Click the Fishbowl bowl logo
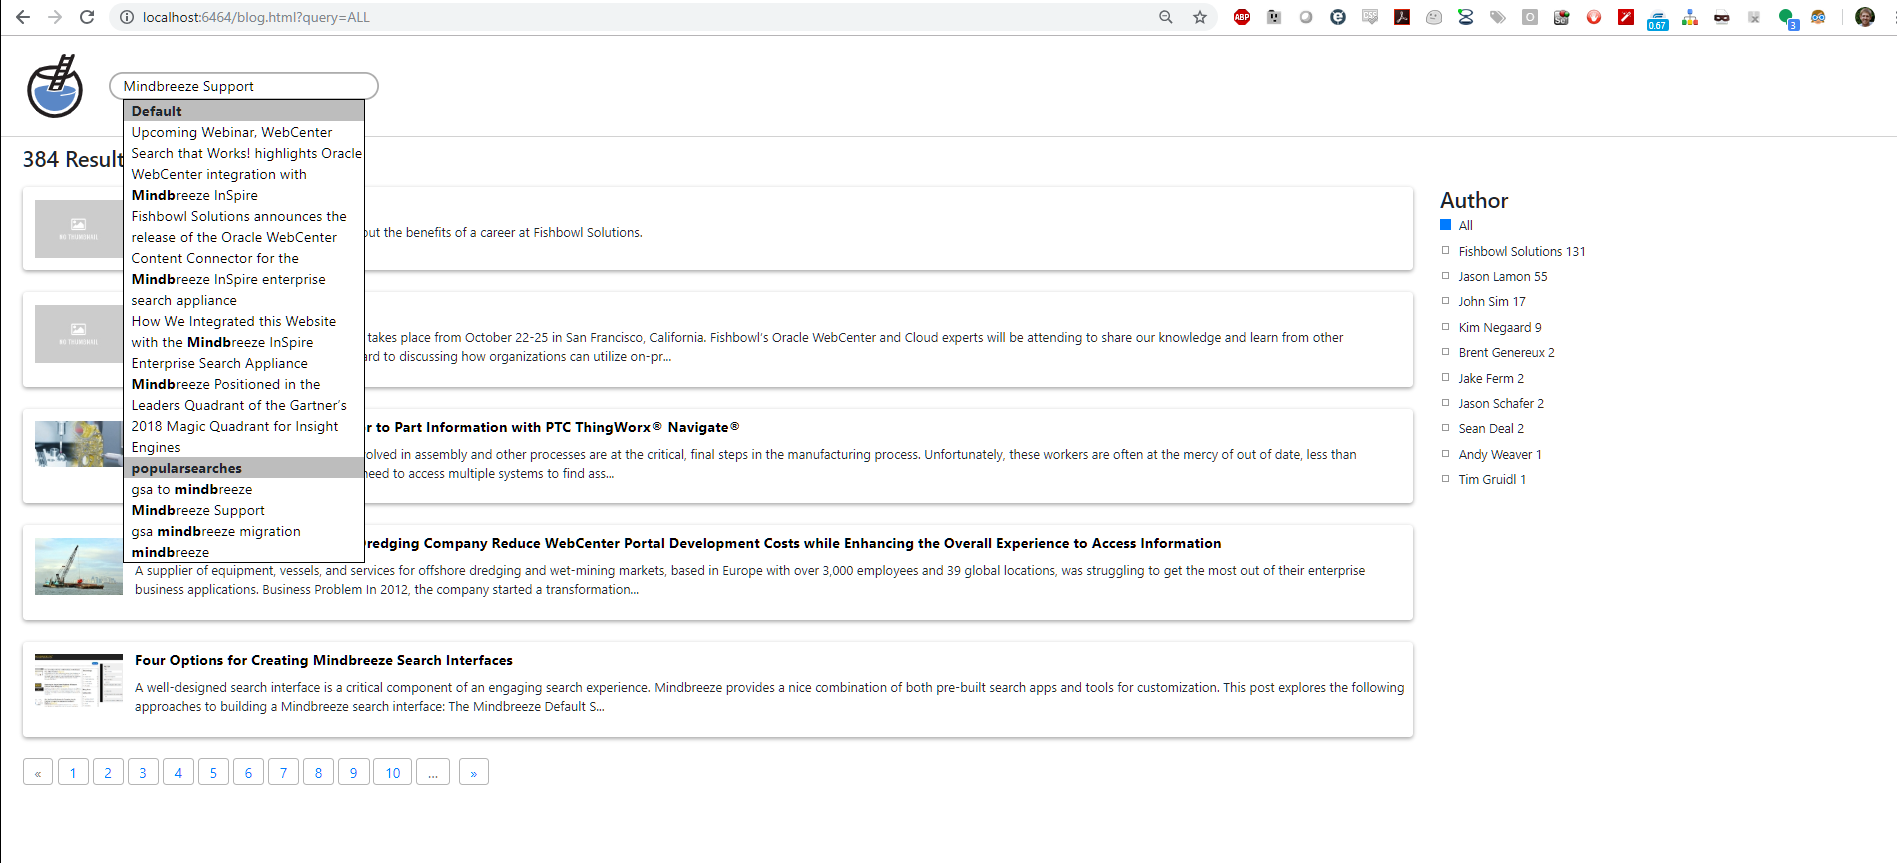The image size is (1897, 863). [55, 86]
